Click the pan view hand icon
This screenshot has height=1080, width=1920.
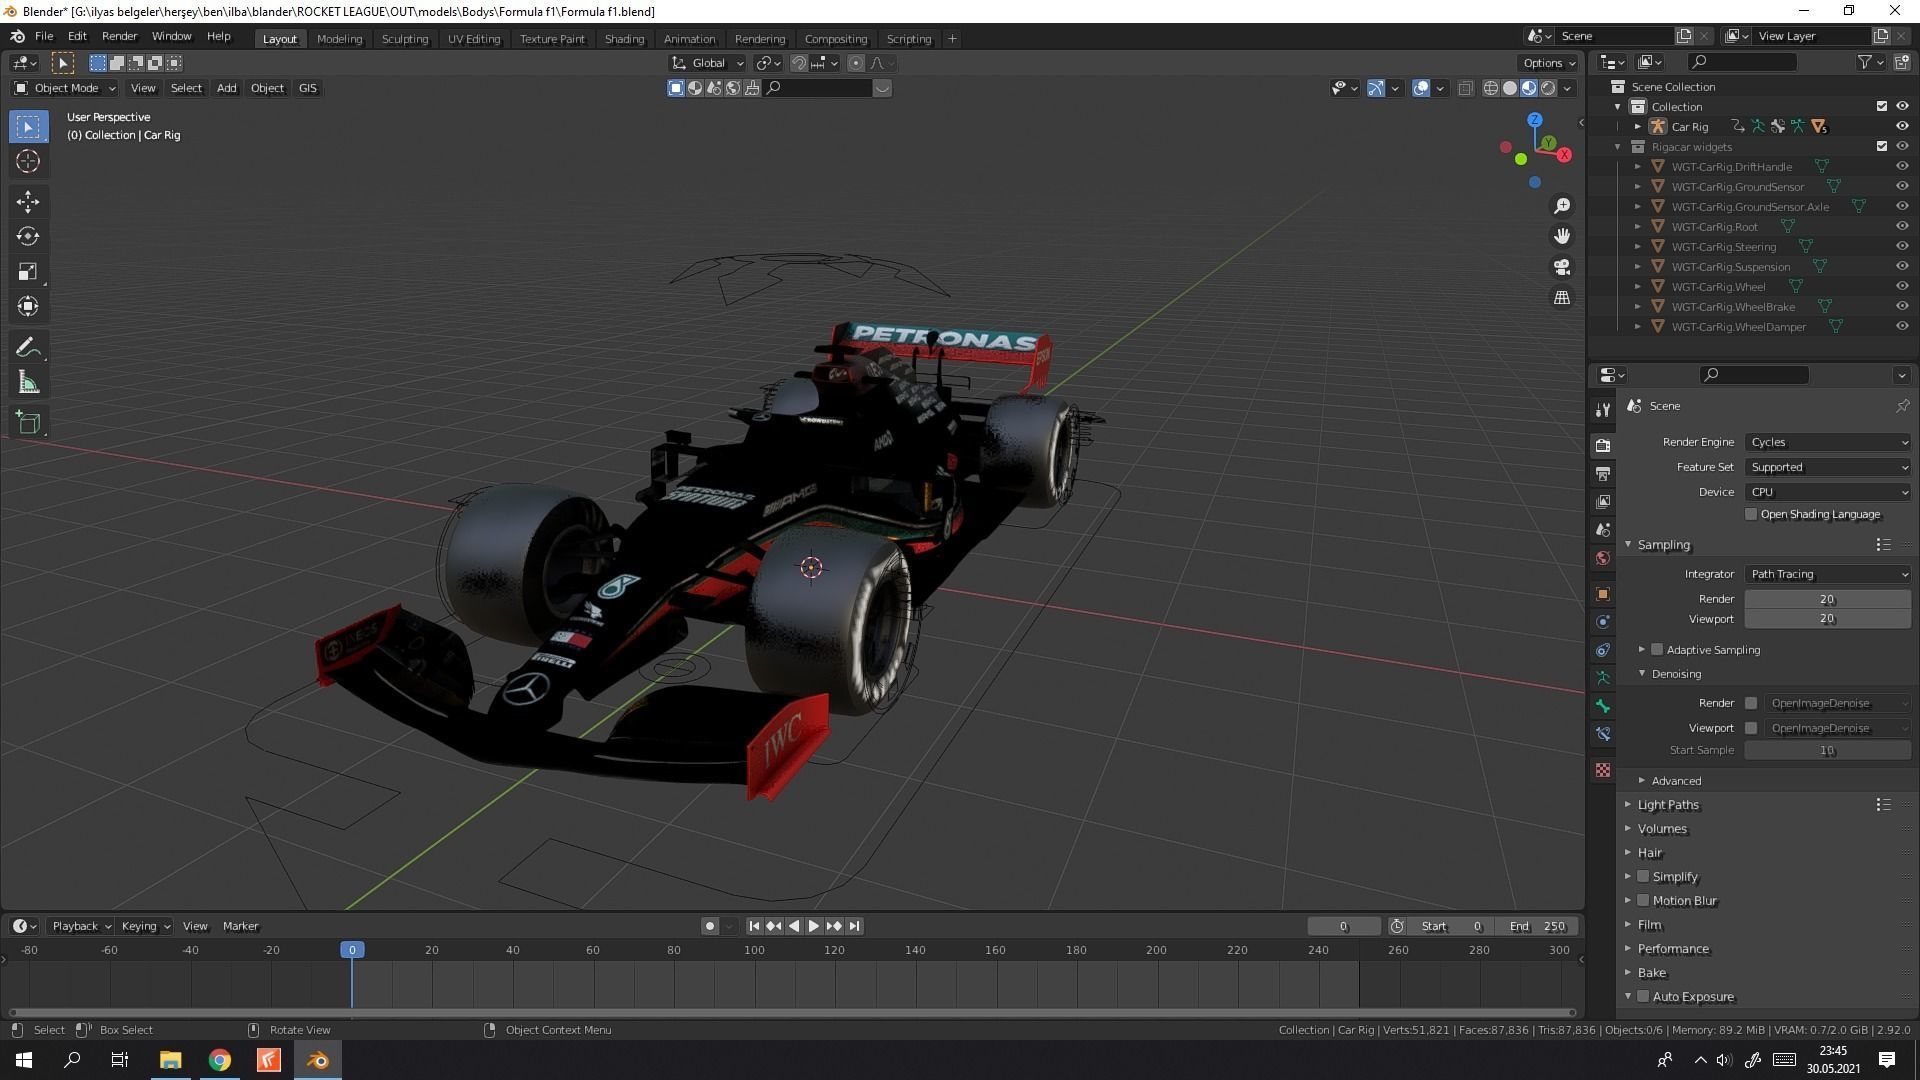point(1562,236)
